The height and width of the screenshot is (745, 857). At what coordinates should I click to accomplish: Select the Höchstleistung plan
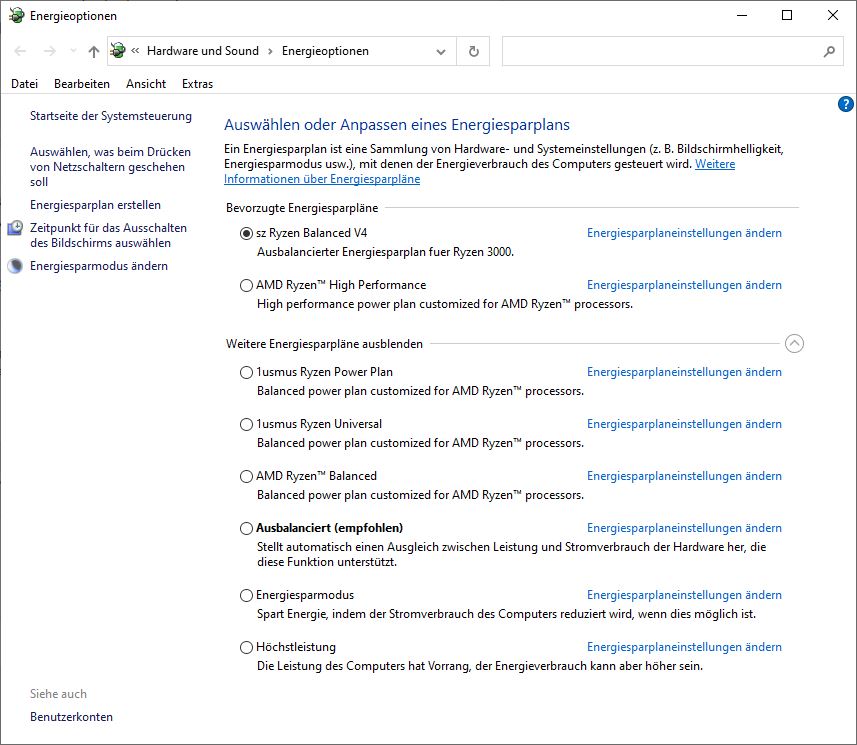246,647
